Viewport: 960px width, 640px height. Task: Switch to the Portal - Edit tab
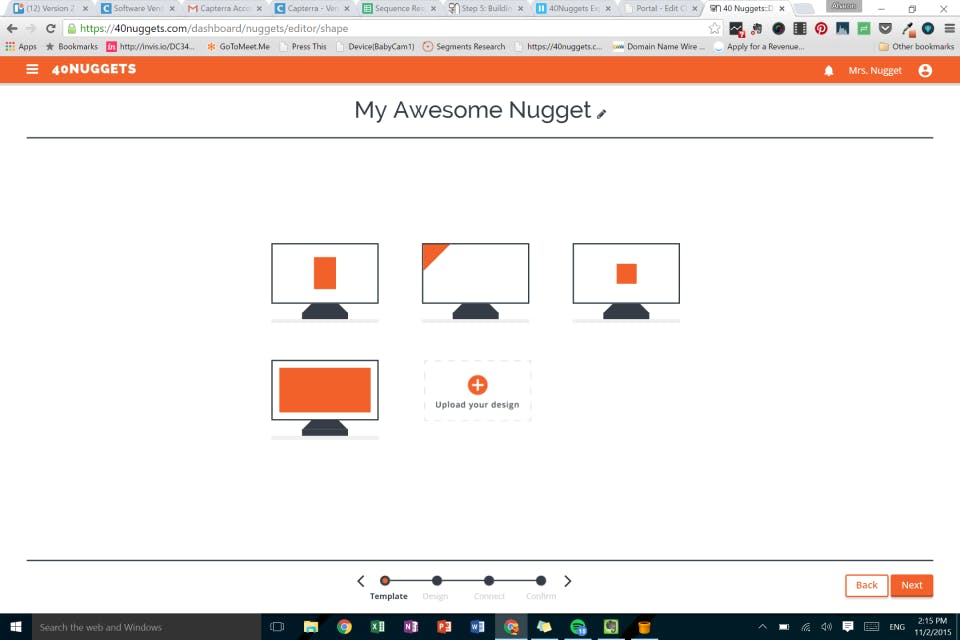click(x=661, y=9)
